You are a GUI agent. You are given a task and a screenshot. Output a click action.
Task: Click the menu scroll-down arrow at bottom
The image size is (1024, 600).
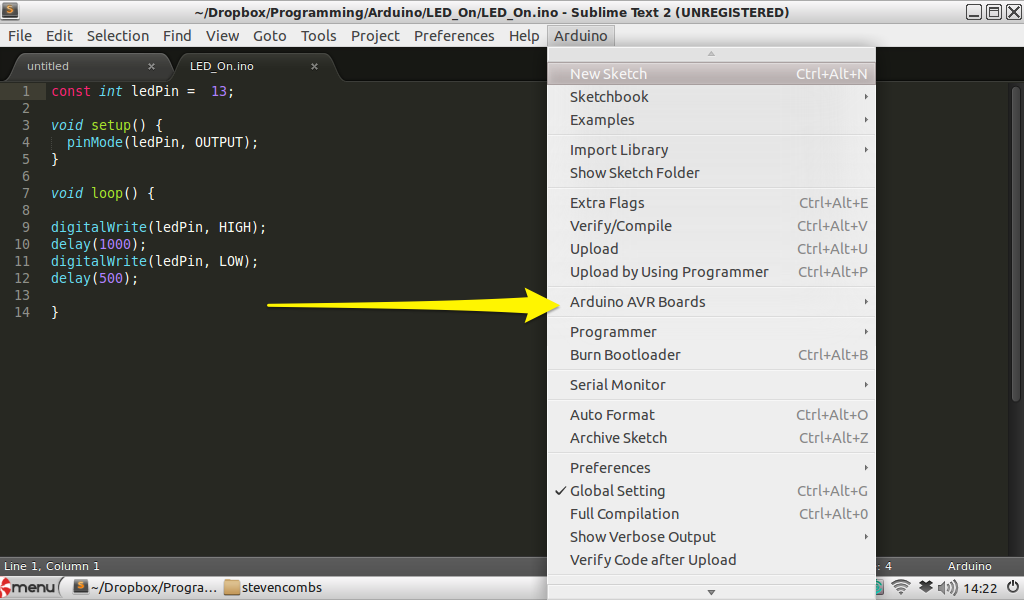711,592
